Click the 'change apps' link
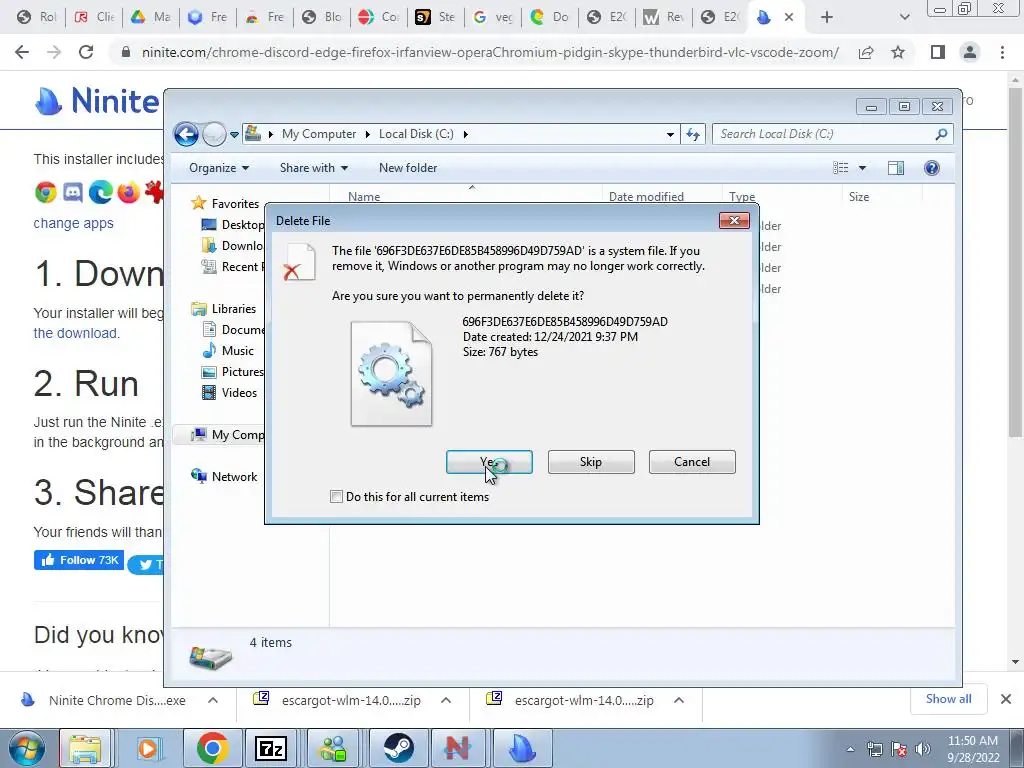The width and height of the screenshot is (1024, 768). 73,223
